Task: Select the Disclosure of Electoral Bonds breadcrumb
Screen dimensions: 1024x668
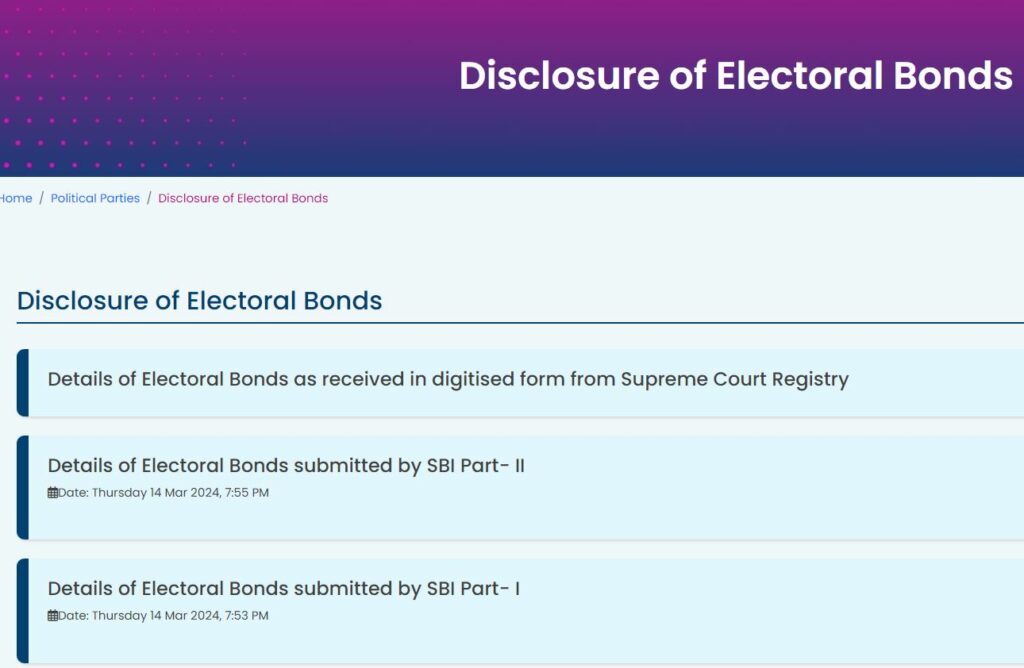Action: 243,198
